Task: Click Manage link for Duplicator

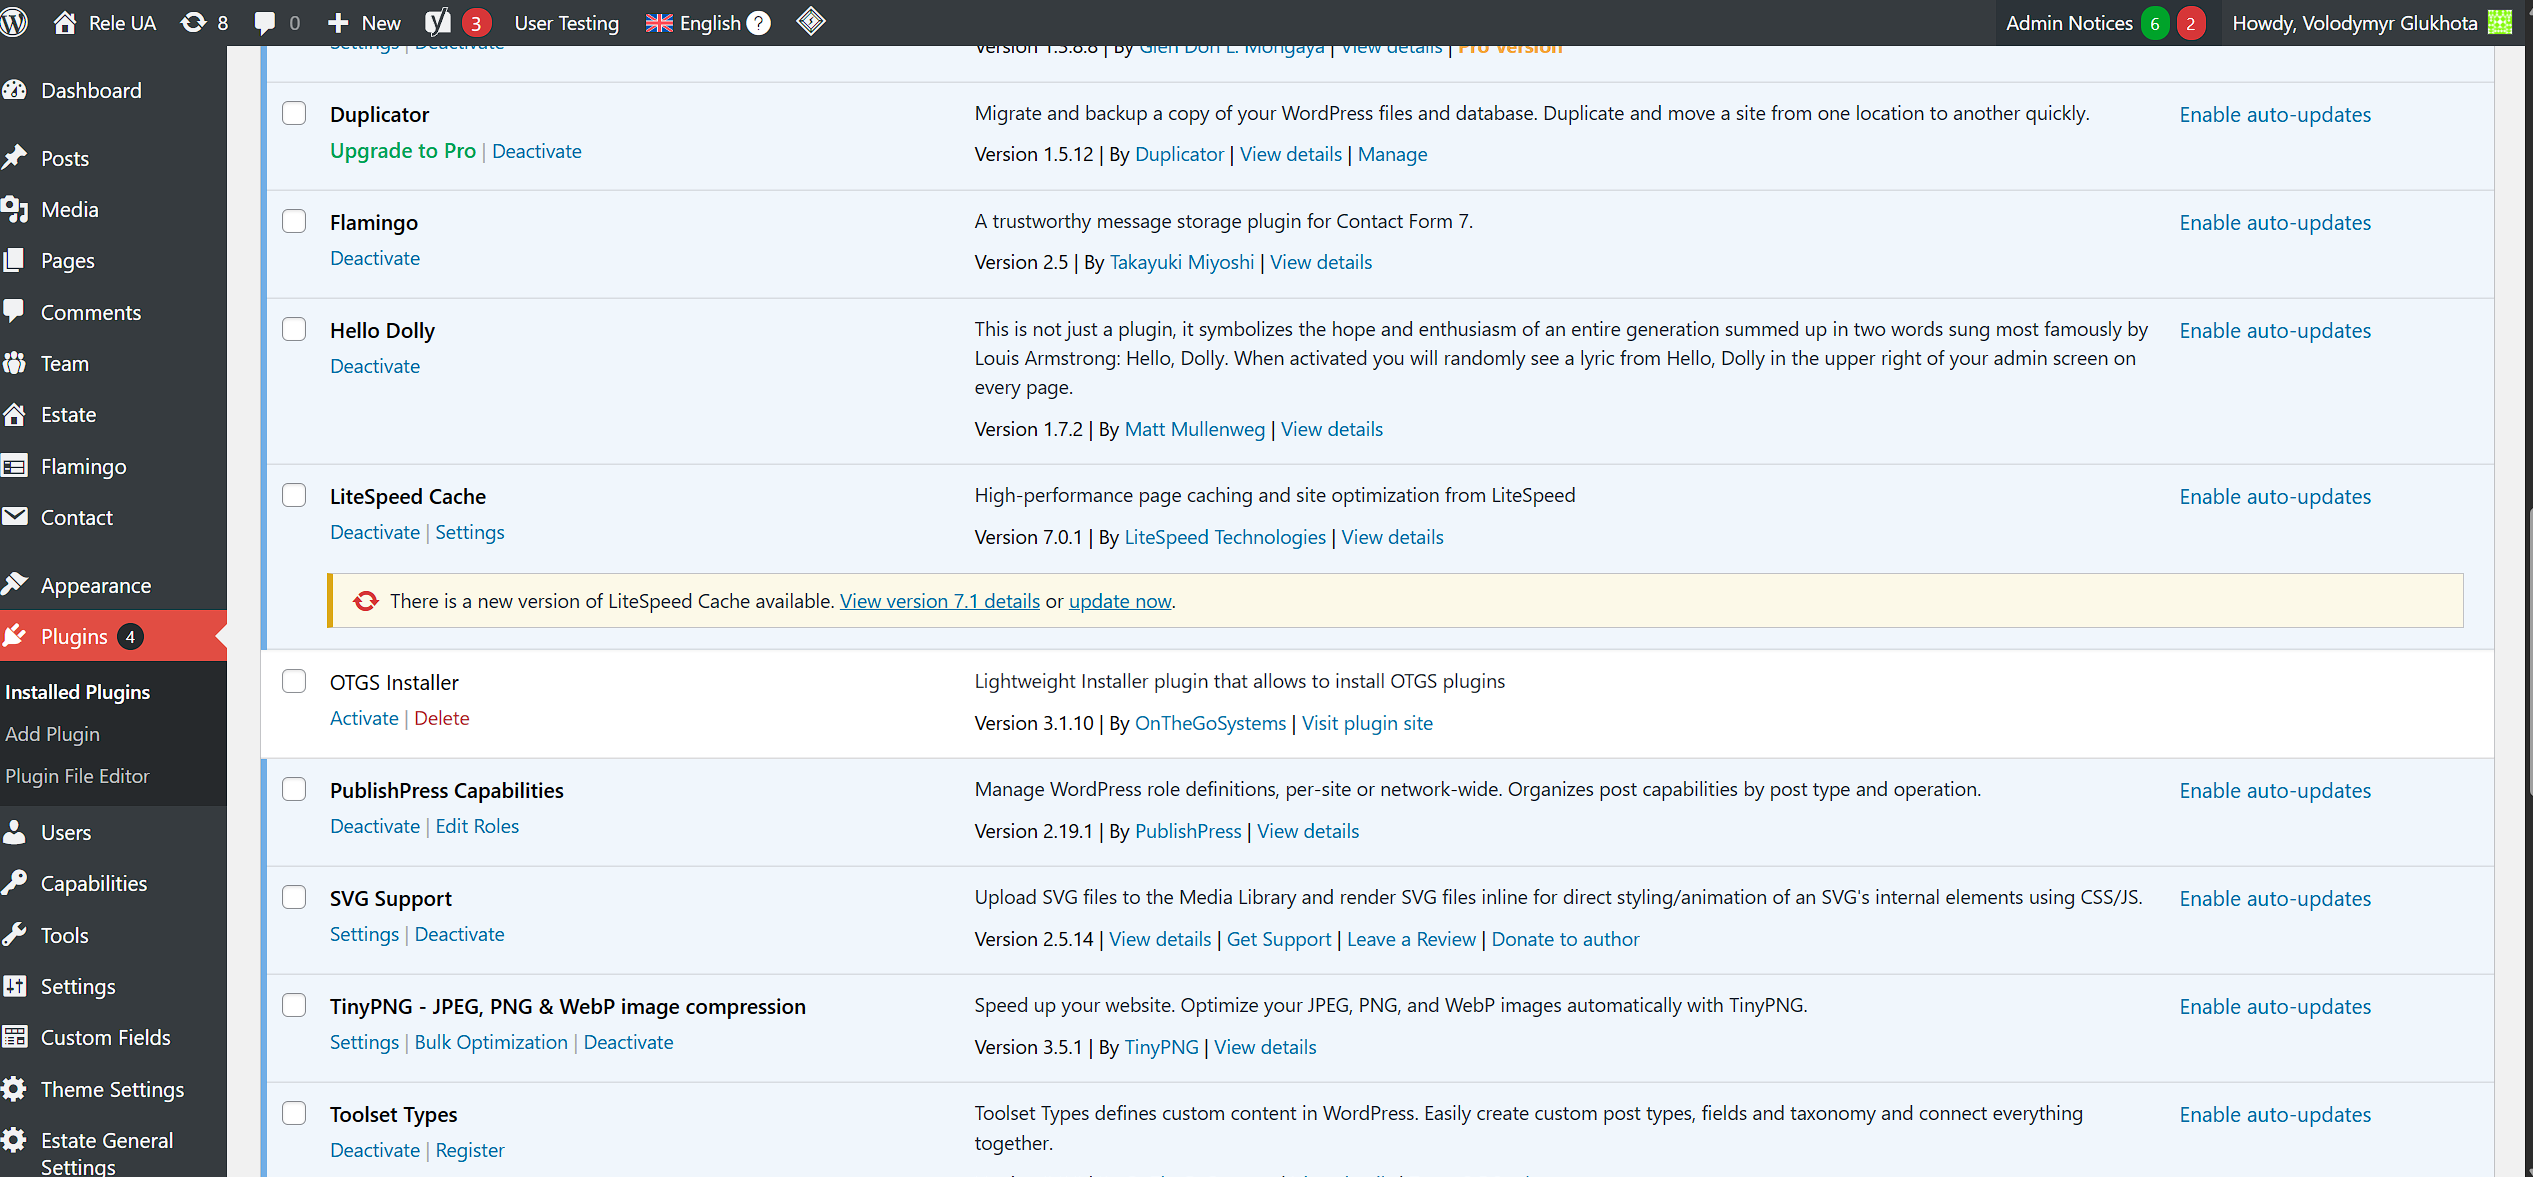Action: point(1392,154)
